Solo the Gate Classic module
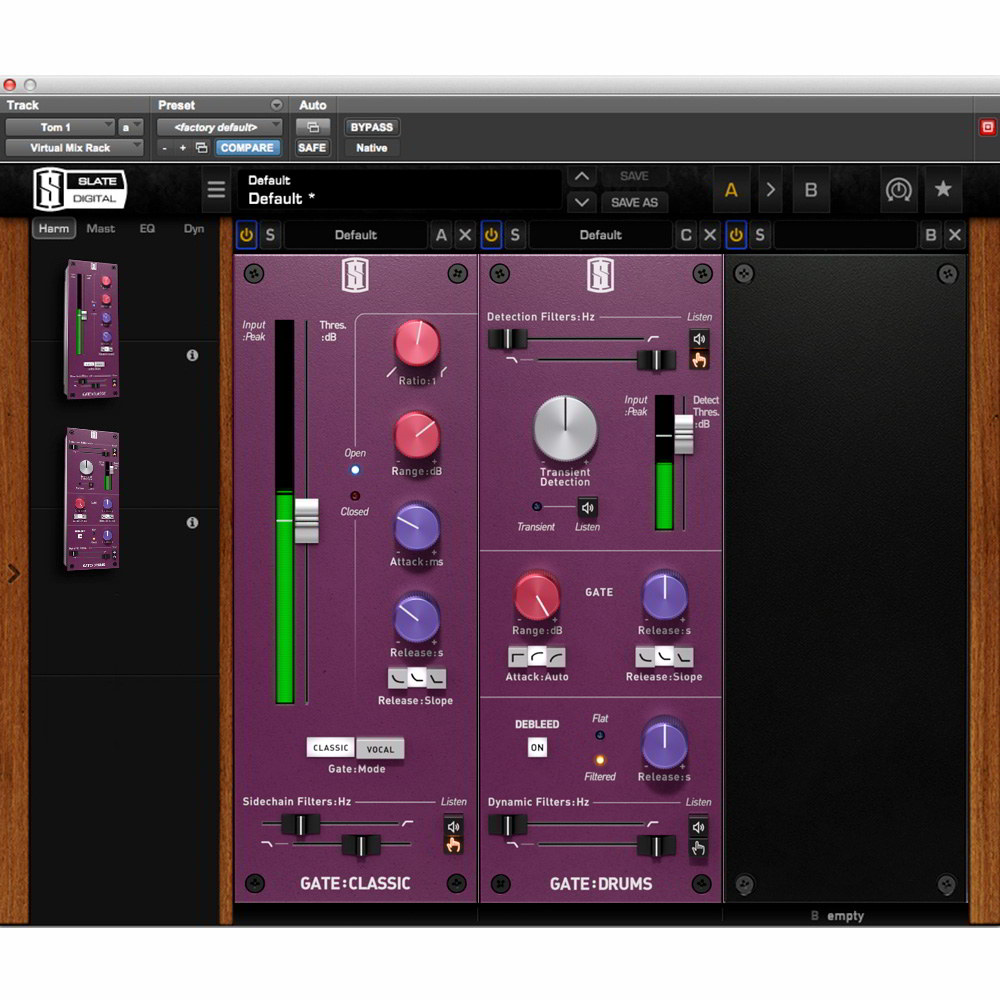 pyautogui.click(x=270, y=235)
